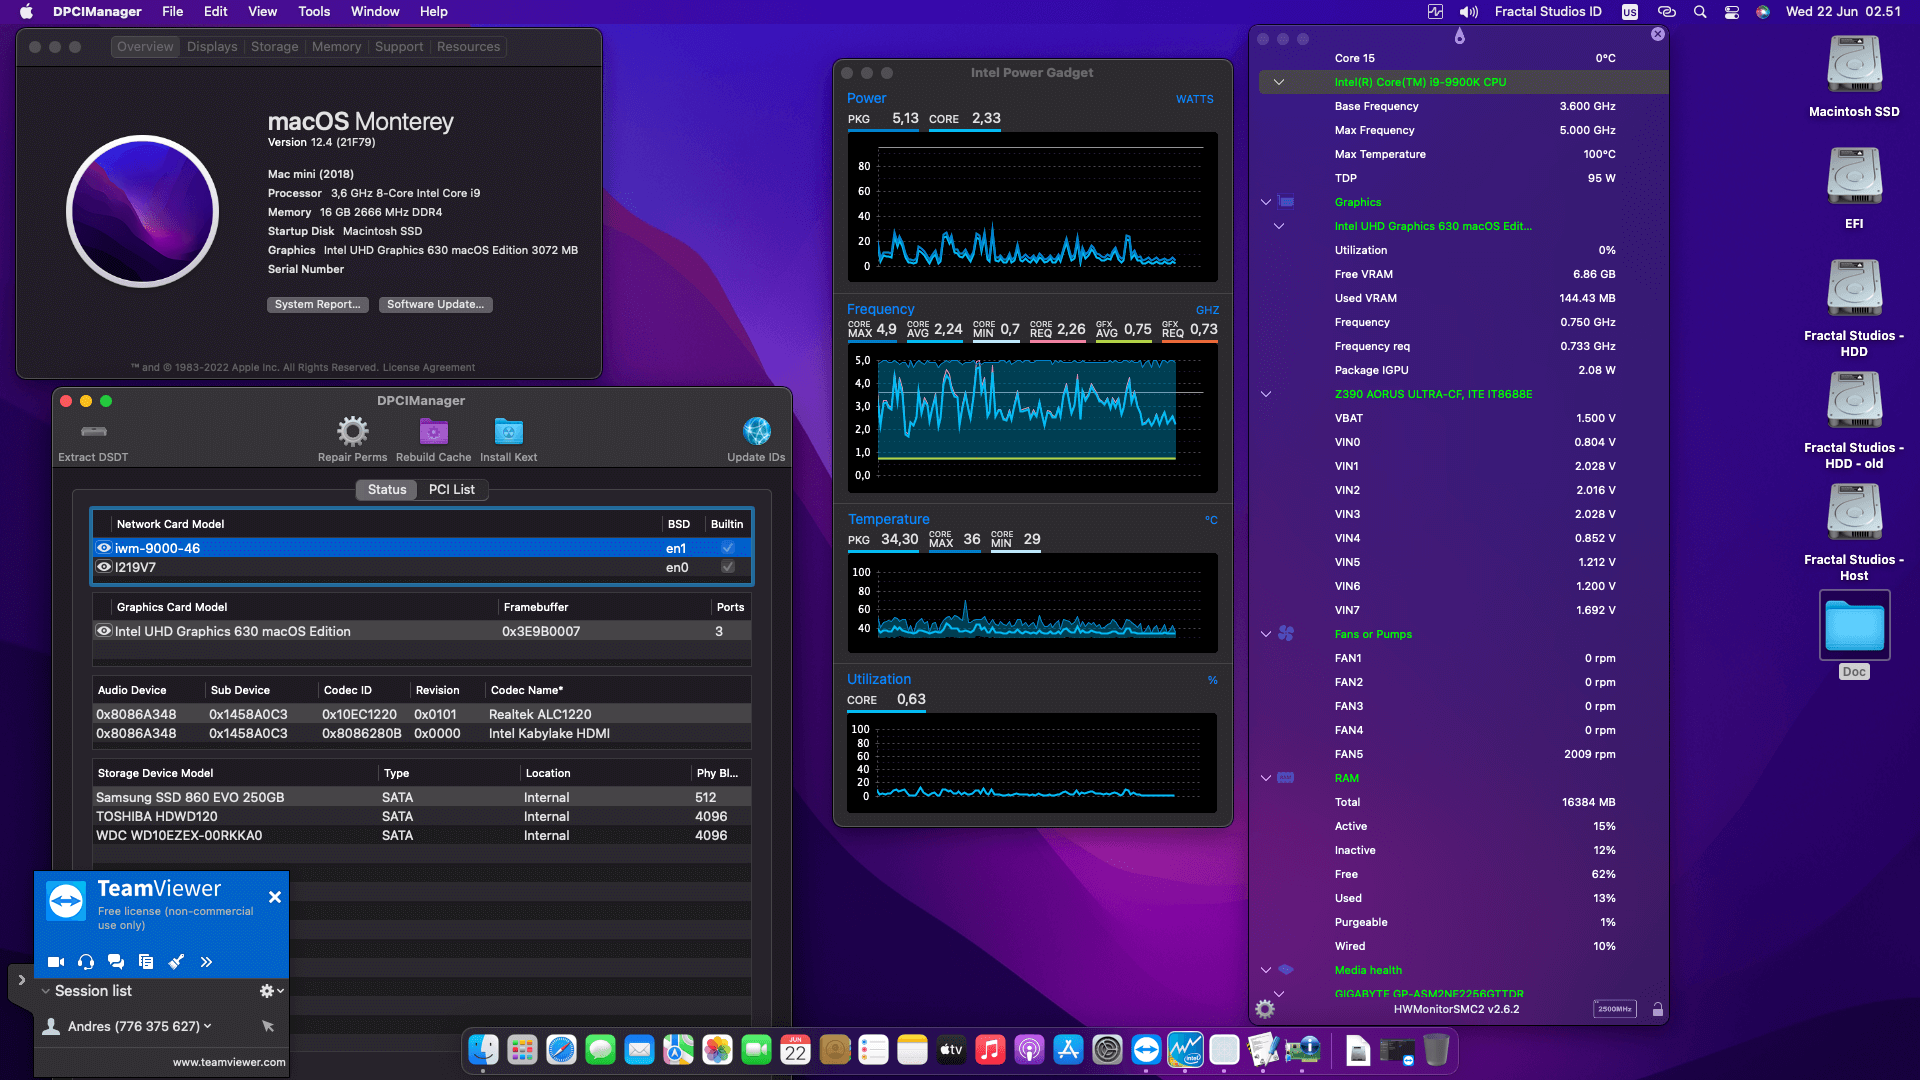
Task: Collapse the Media health section
Action: (x=1265, y=970)
